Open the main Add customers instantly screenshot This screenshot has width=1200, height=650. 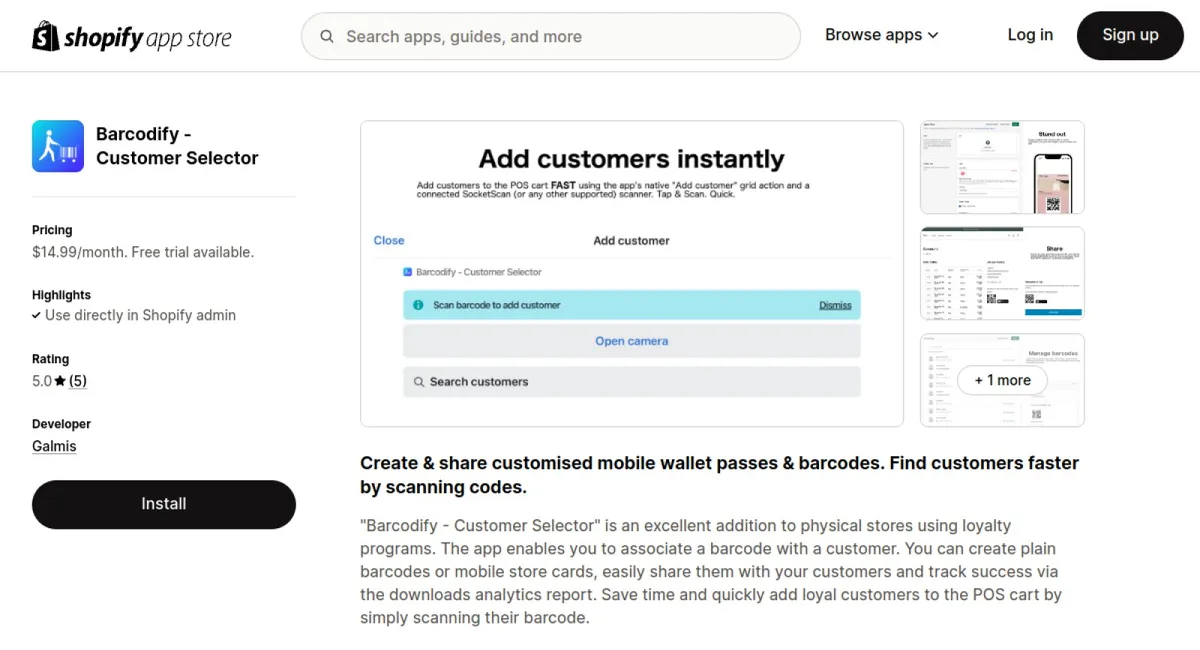632,274
